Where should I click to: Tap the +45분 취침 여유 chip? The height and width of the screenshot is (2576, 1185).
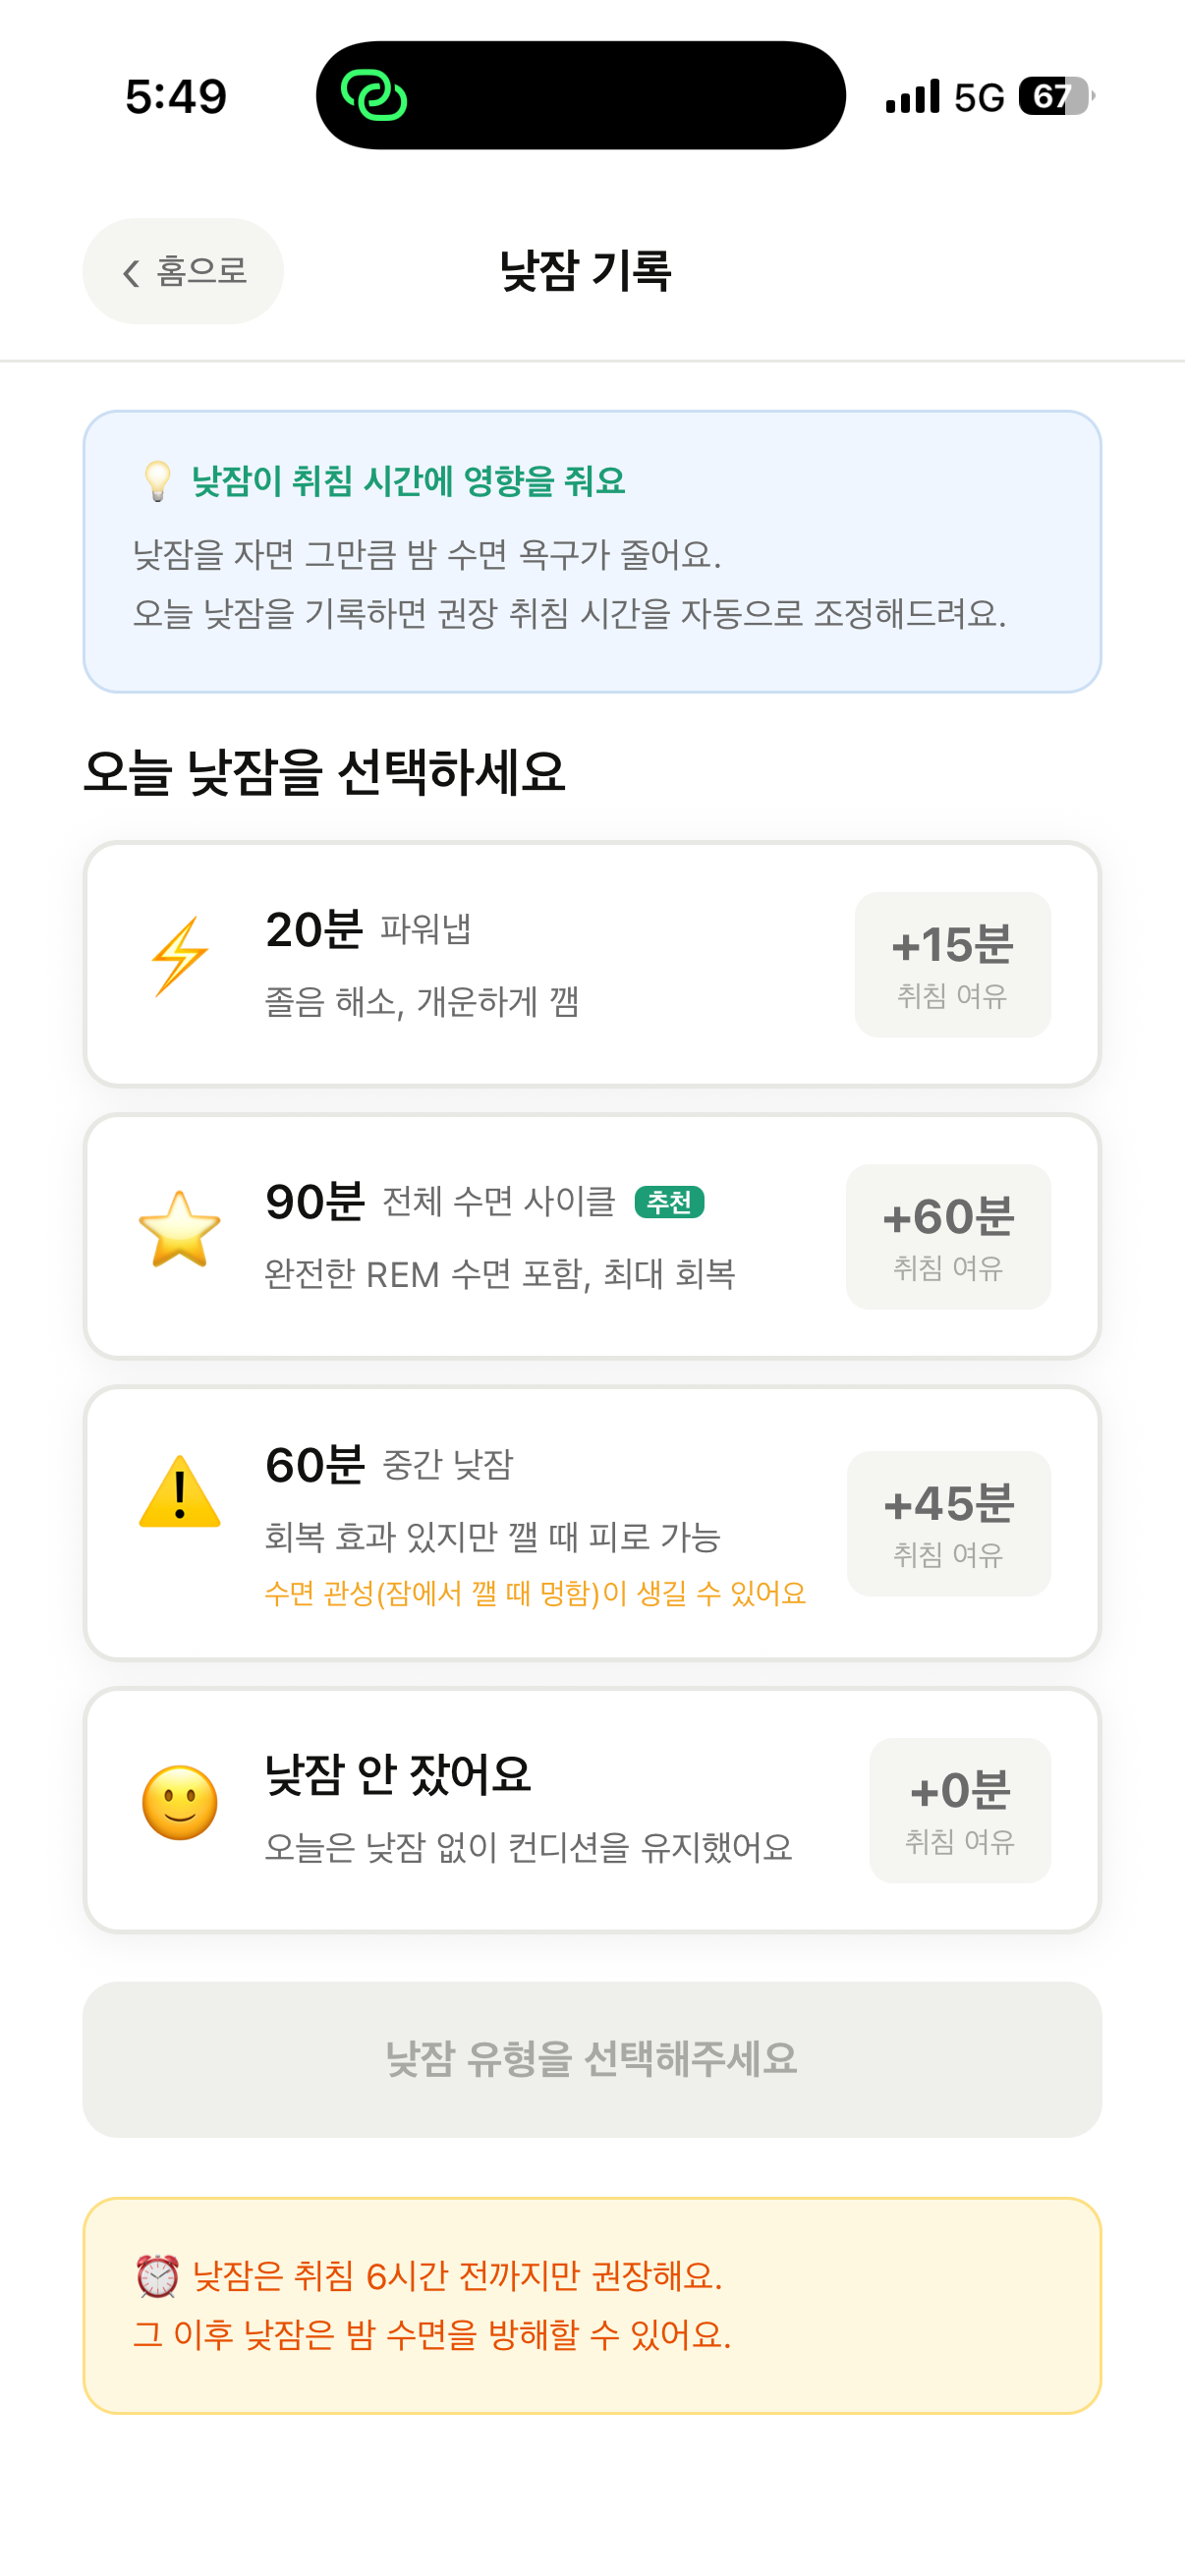coord(948,1523)
